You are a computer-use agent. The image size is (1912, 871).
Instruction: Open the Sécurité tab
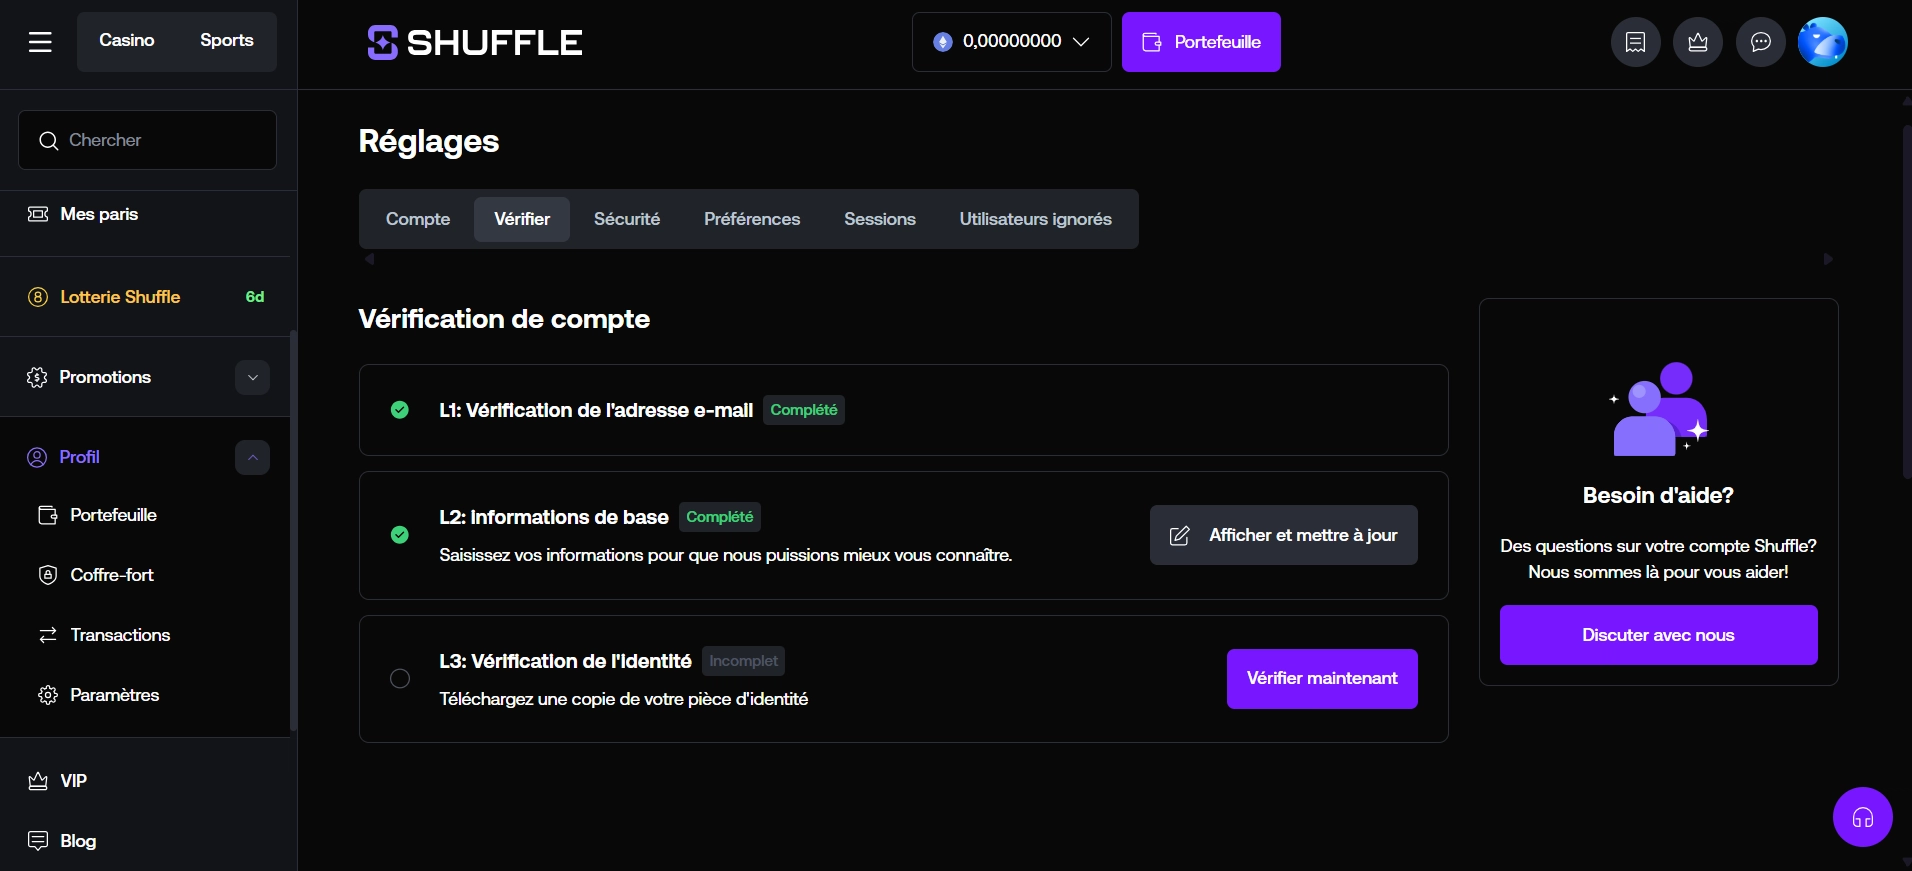[x=627, y=219]
